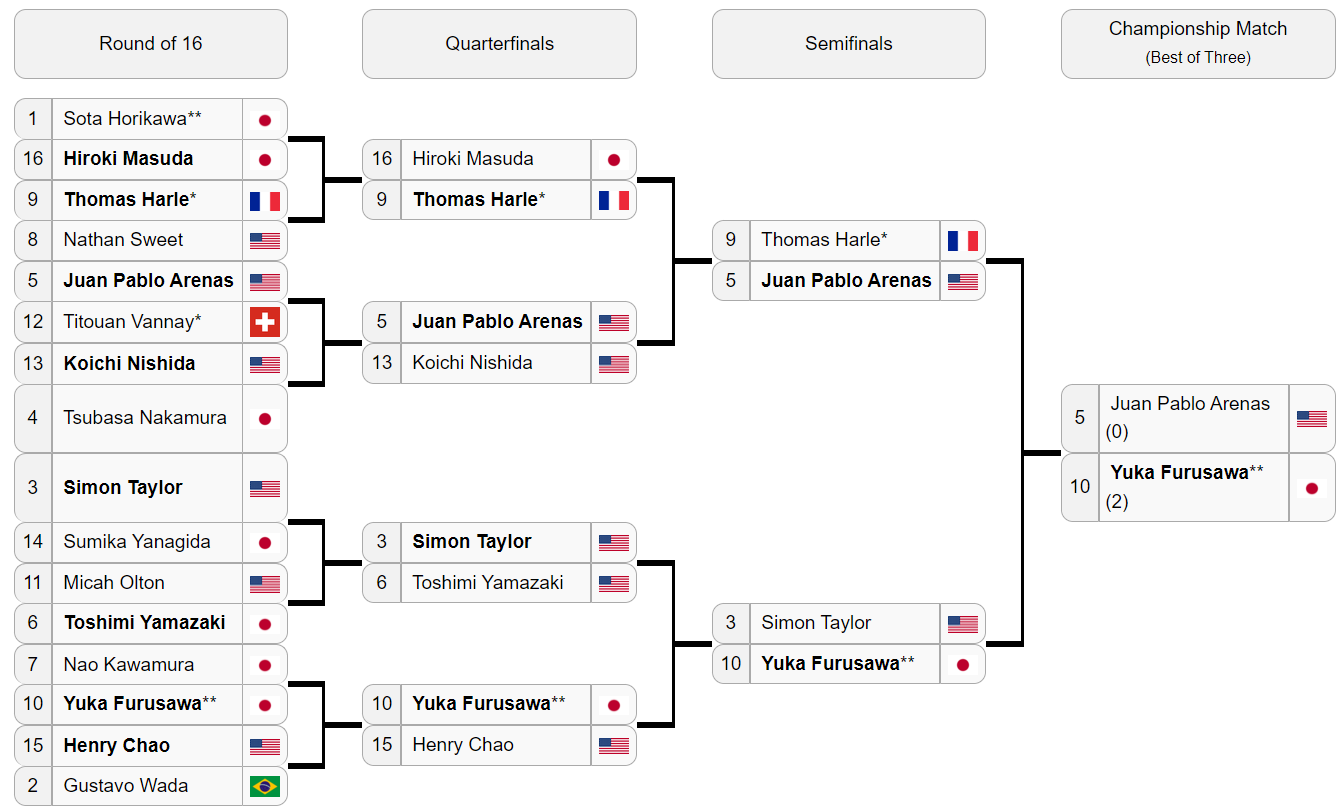Select the Round of 16 header

click(151, 44)
